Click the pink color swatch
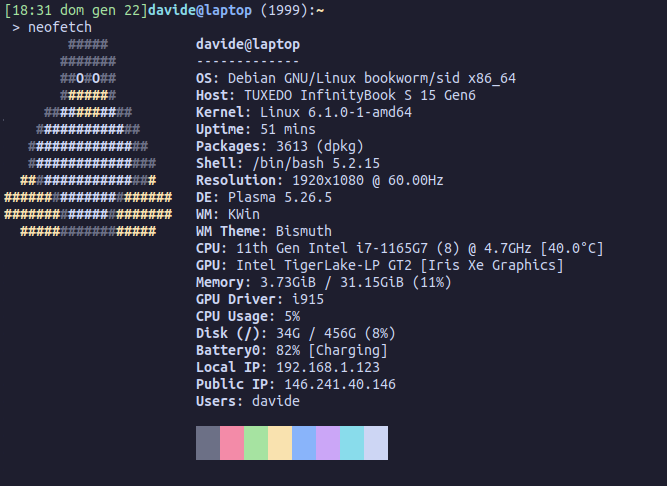 click(232, 443)
